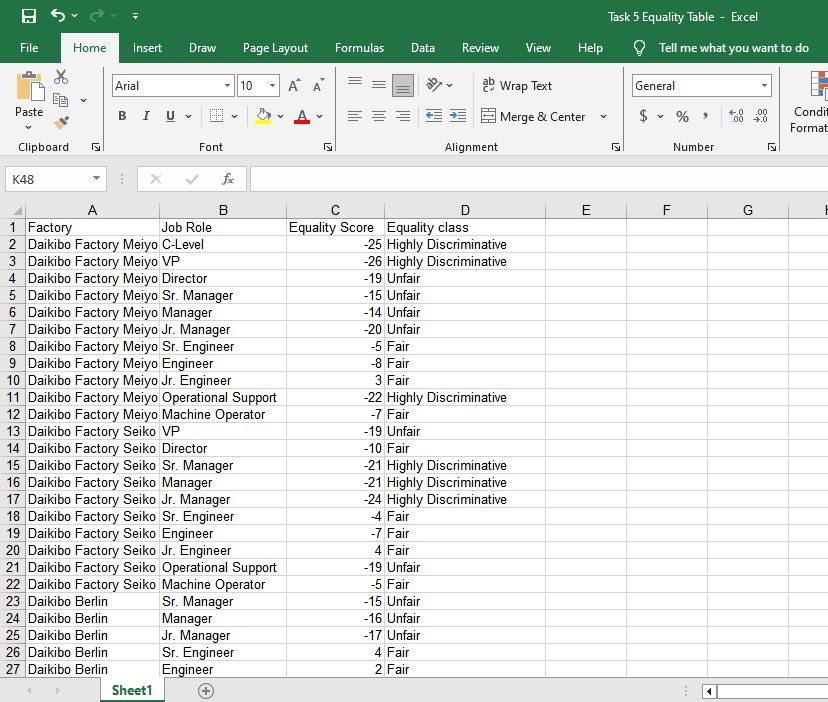Open the Paste options arrow below Paste
This screenshot has height=702, width=828.
pyautogui.click(x=29, y=127)
